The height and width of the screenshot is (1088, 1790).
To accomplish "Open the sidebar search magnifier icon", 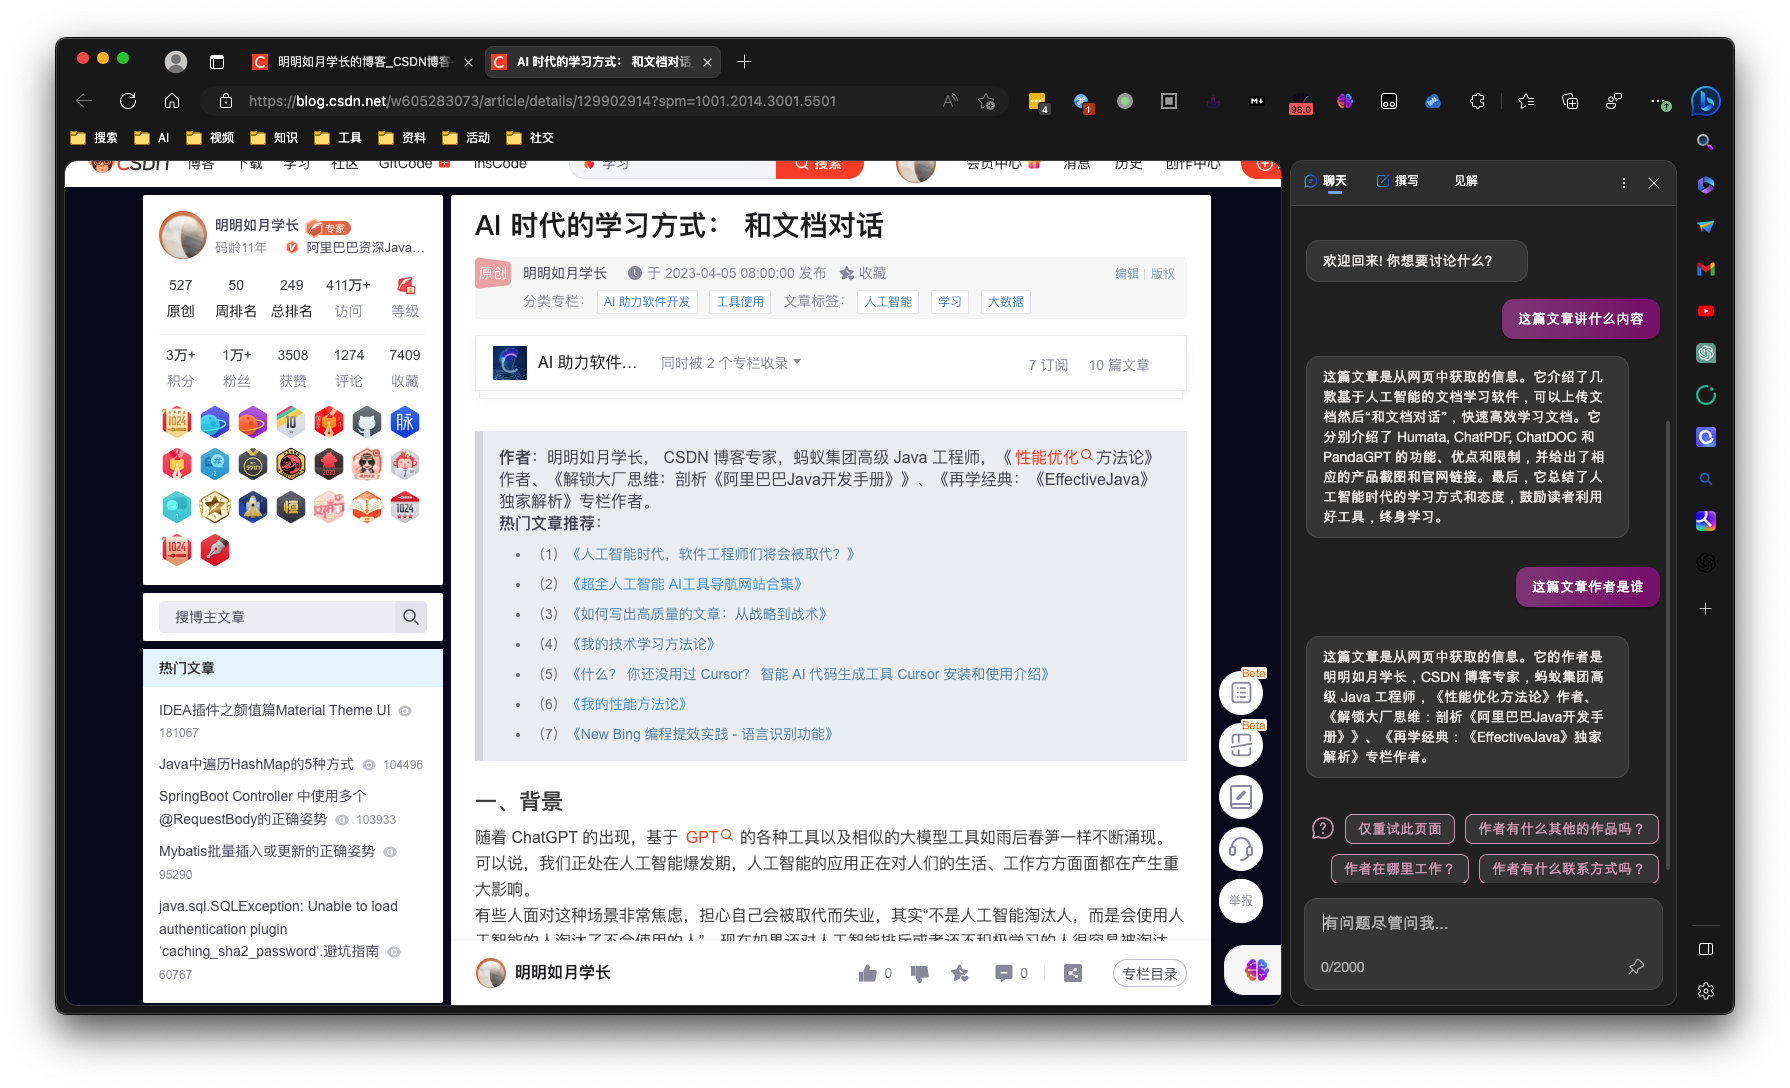I will [1705, 142].
